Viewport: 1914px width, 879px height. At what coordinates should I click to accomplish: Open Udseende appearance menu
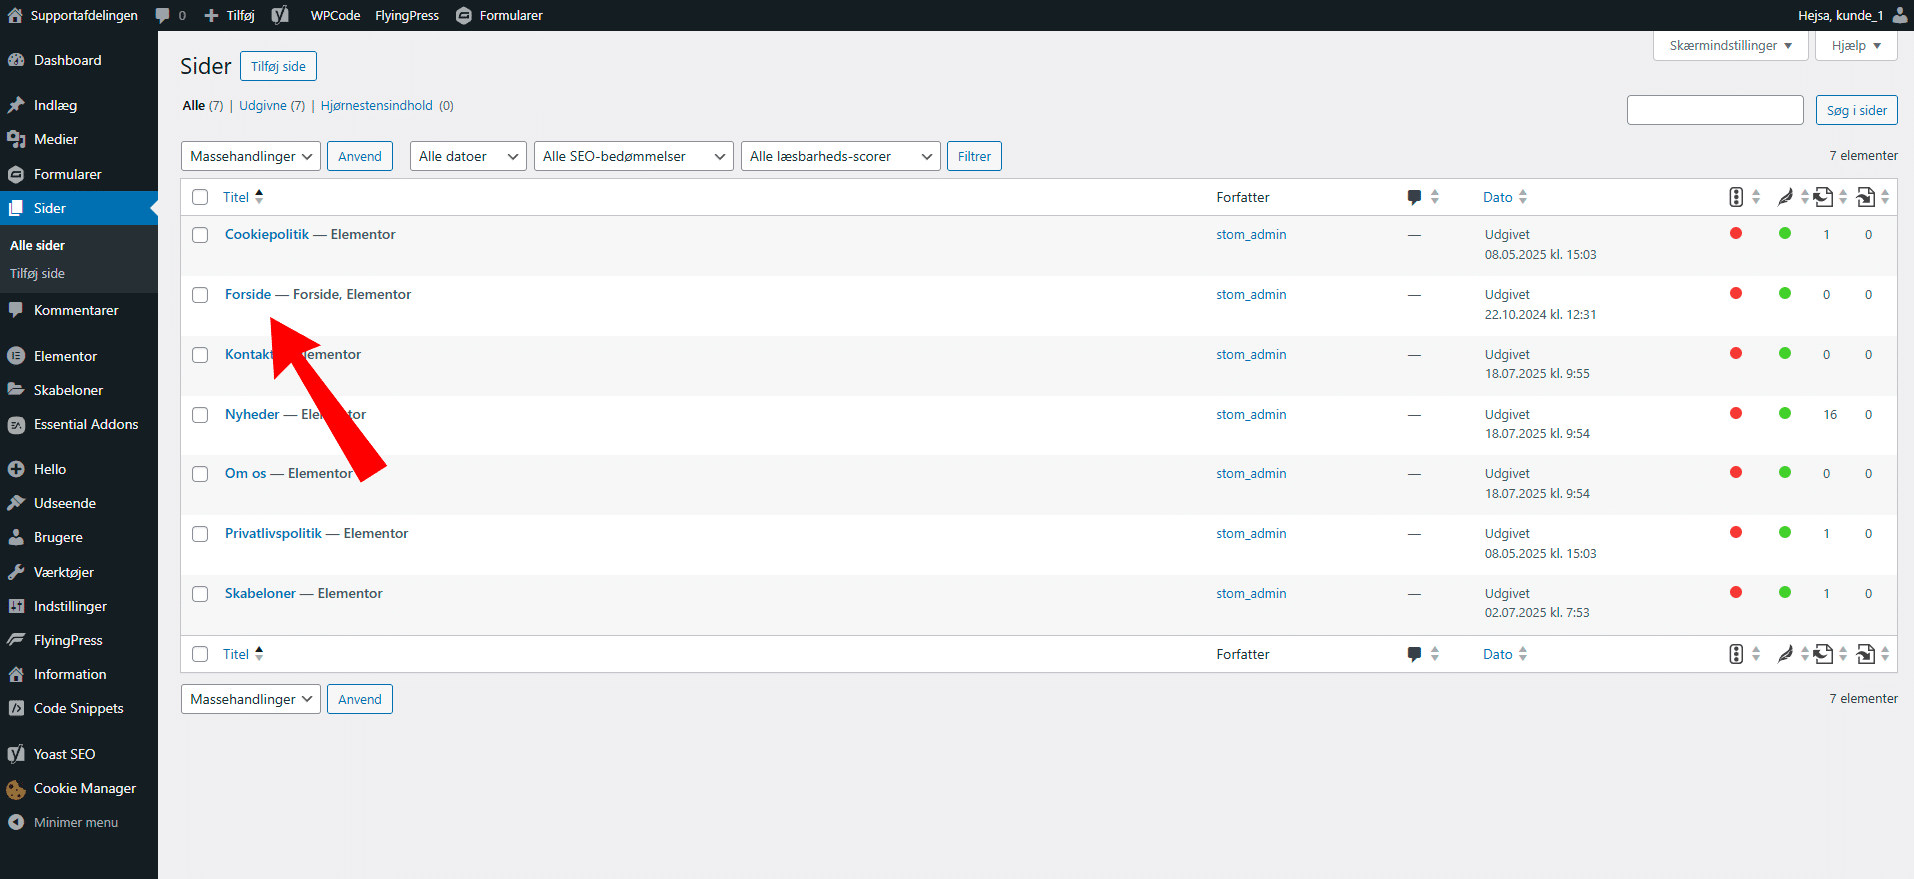point(65,503)
